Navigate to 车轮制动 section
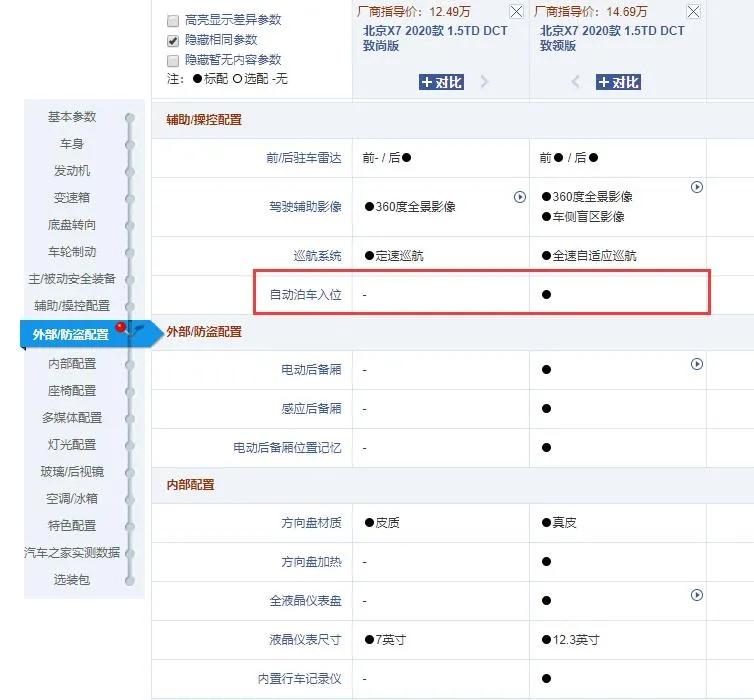Viewport: 754px width, 700px height. tap(72, 251)
